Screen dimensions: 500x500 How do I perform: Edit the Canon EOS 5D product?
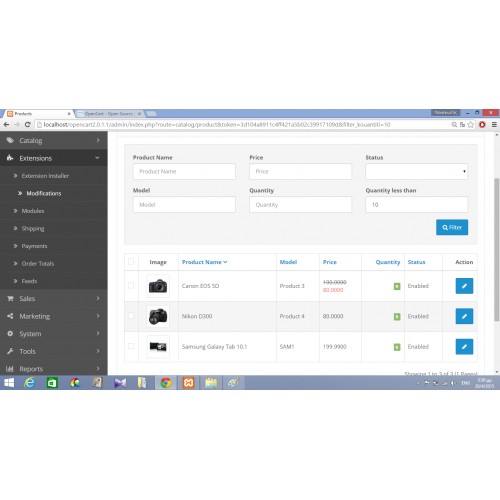pyautogui.click(x=464, y=286)
